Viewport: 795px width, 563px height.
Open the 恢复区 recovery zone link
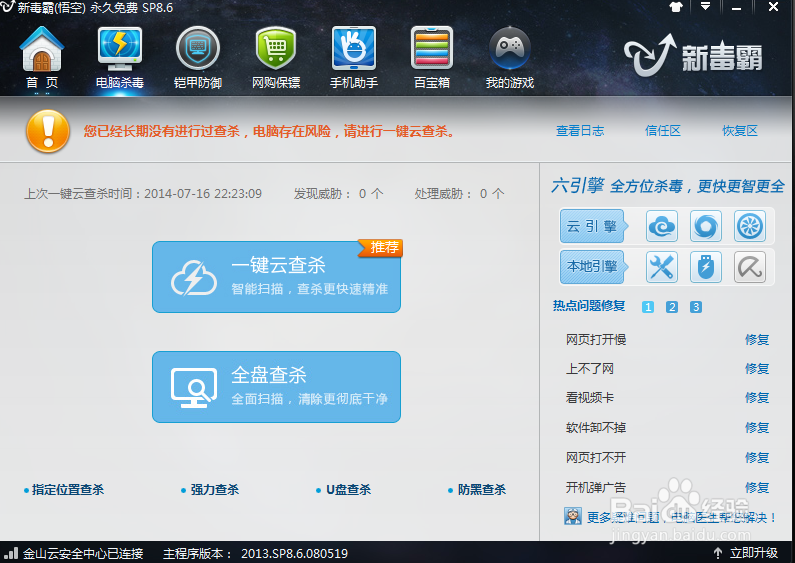(740, 131)
